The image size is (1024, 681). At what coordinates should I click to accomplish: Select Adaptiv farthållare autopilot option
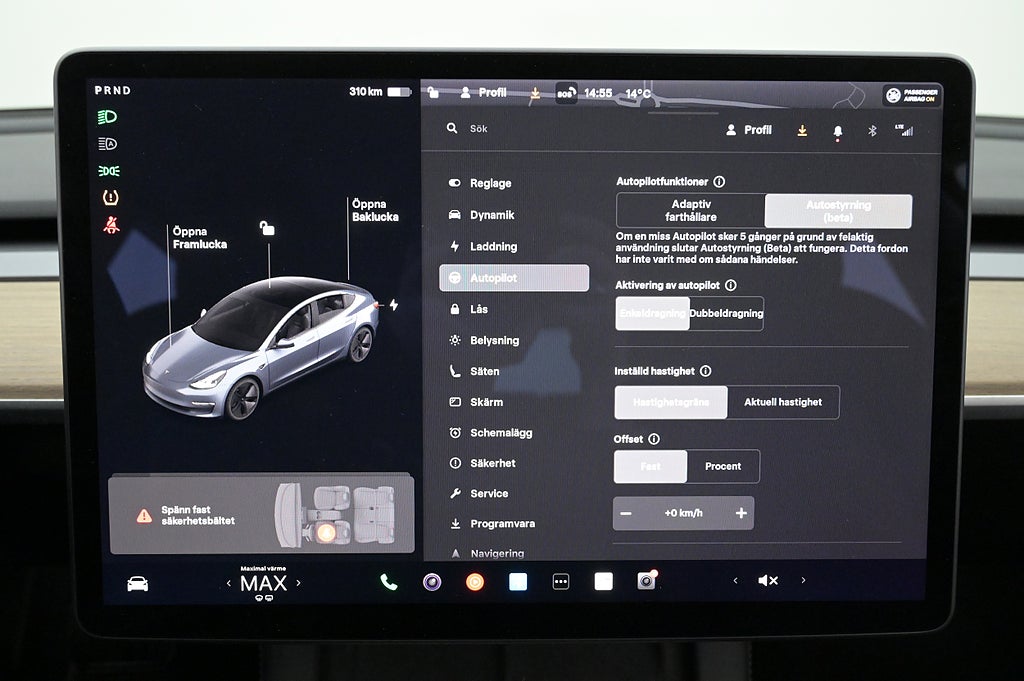pos(690,211)
